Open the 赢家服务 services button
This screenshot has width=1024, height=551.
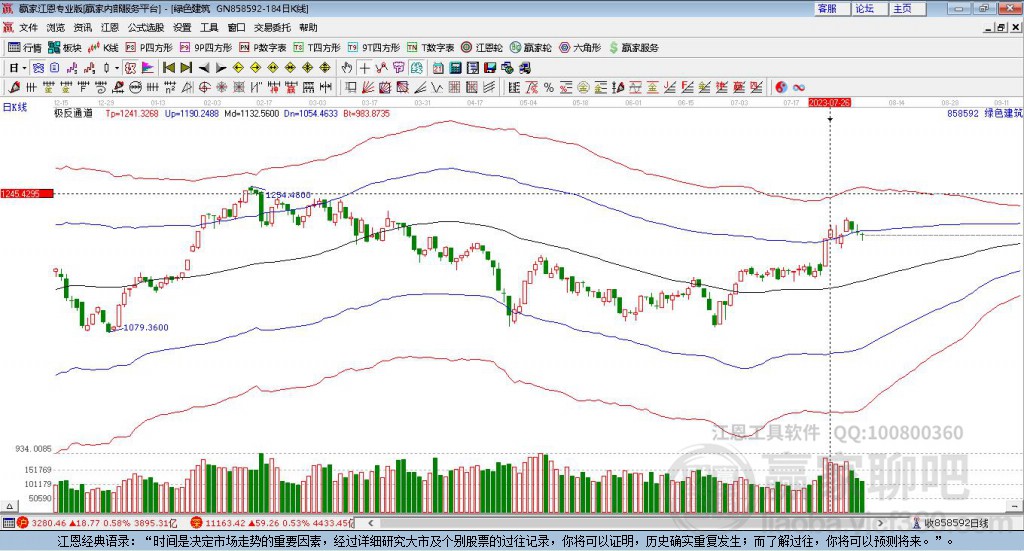tap(634, 47)
